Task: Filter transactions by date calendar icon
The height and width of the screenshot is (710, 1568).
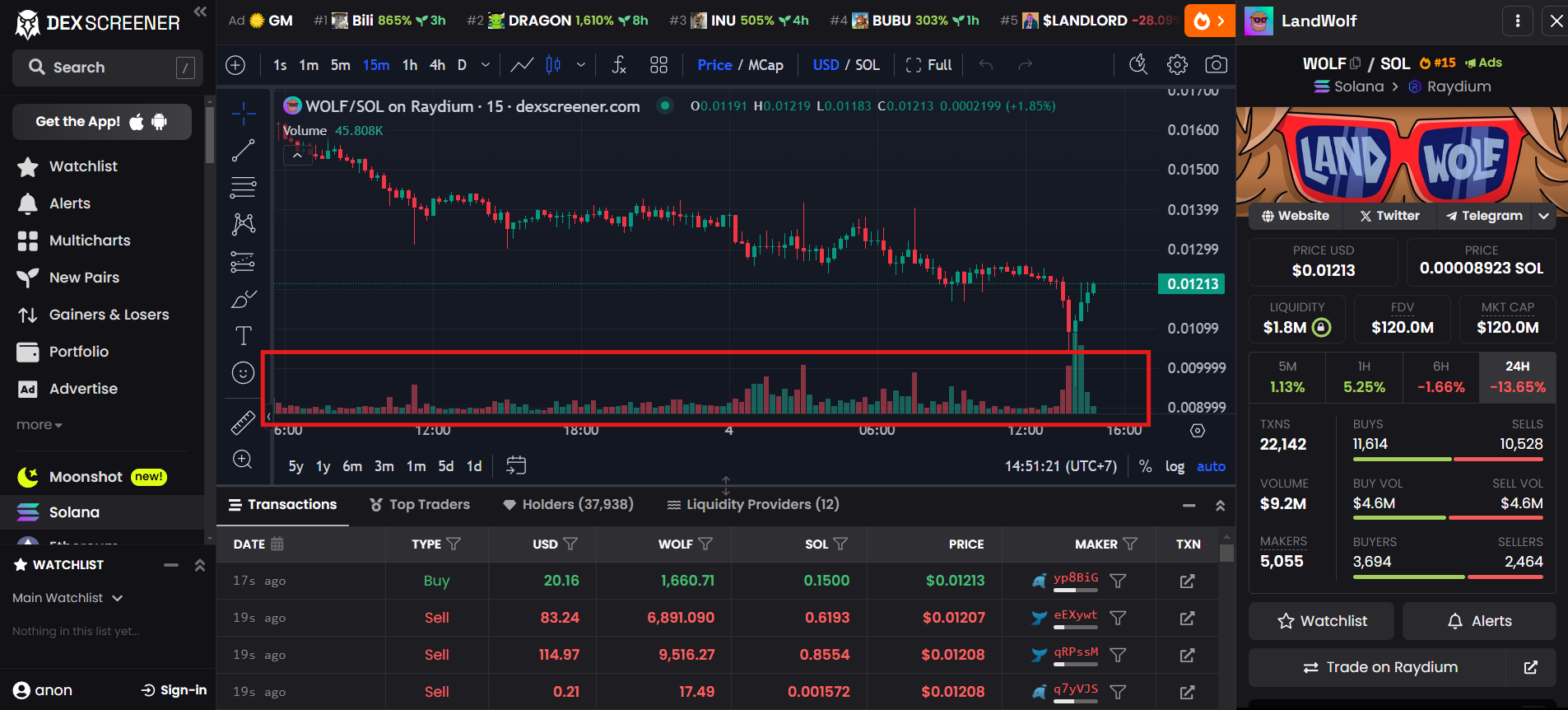Action: [x=277, y=544]
